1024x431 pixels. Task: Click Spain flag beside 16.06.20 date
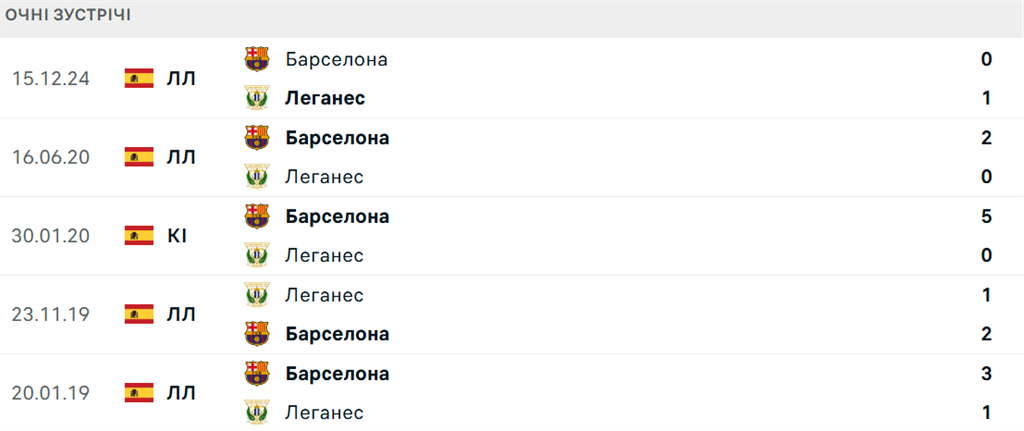click(x=139, y=157)
